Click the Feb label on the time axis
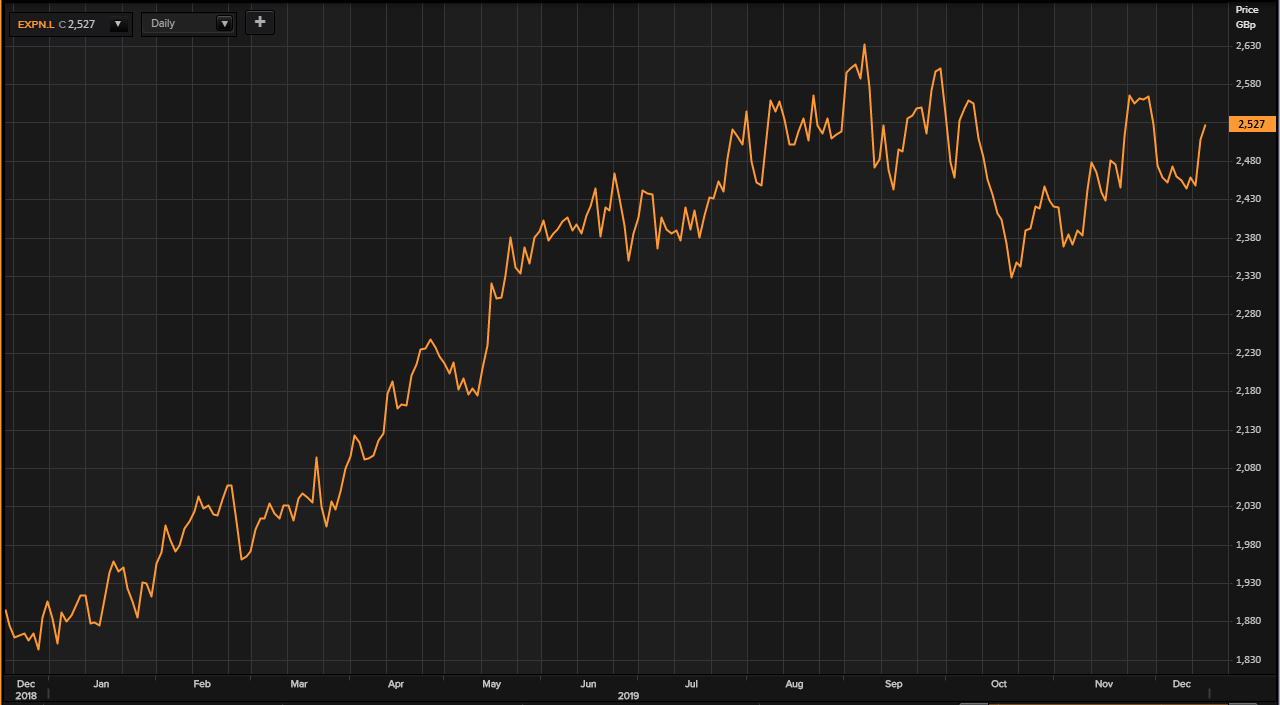 202,685
